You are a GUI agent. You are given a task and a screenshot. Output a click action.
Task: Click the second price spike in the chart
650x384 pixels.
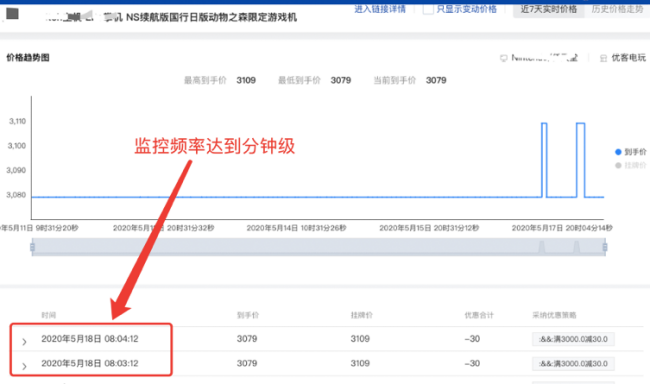pyautogui.click(x=580, y=160)
